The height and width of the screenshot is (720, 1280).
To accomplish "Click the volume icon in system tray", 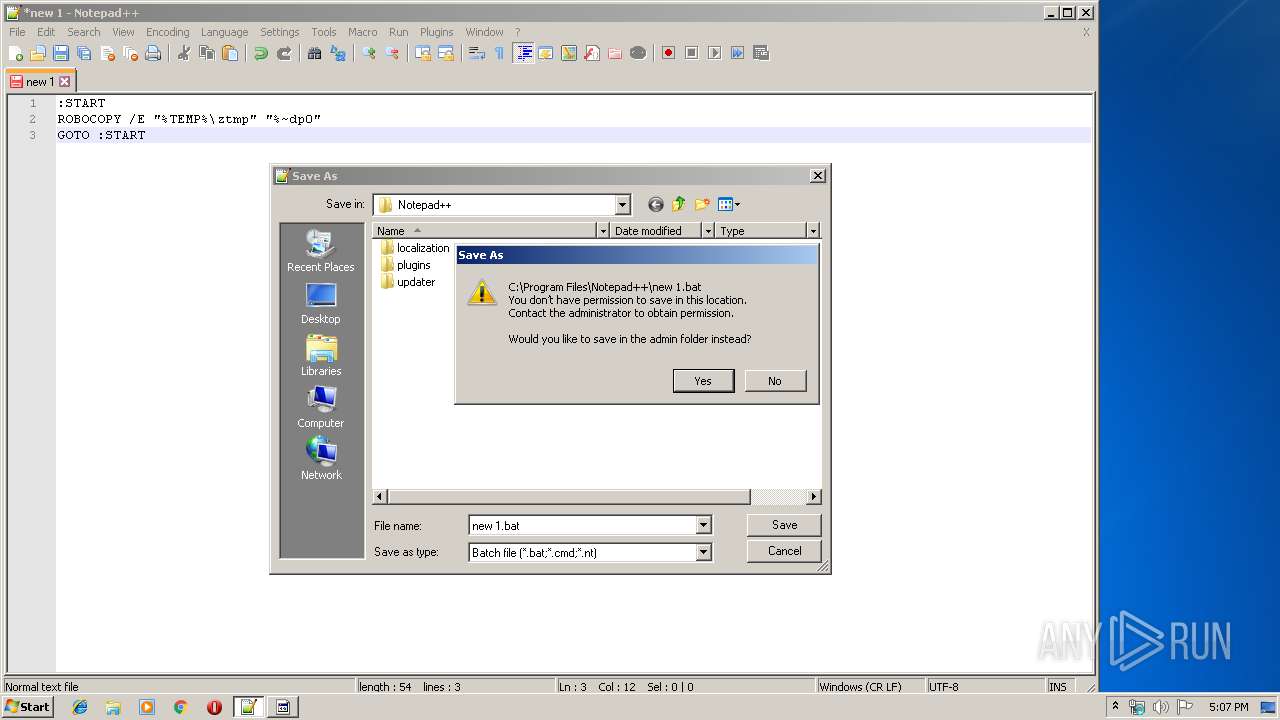I will click(x=1161, y=707).
